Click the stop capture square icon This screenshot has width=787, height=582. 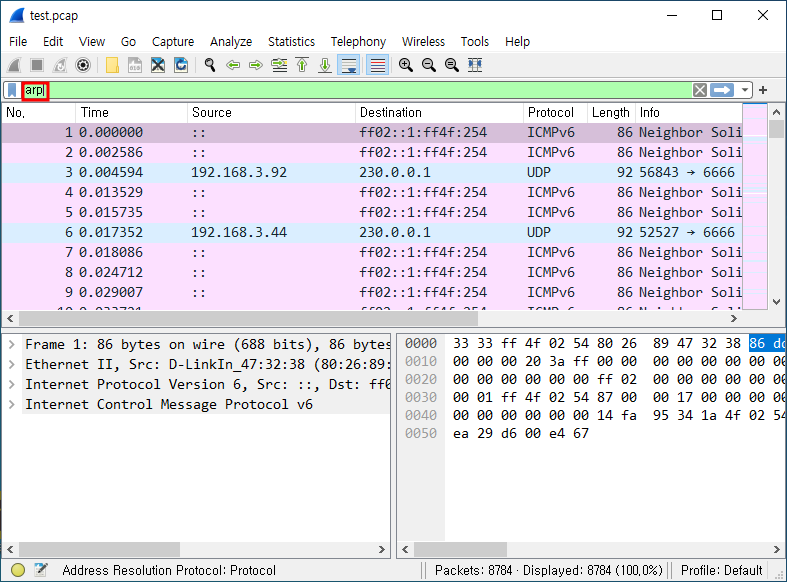[37, 65]
